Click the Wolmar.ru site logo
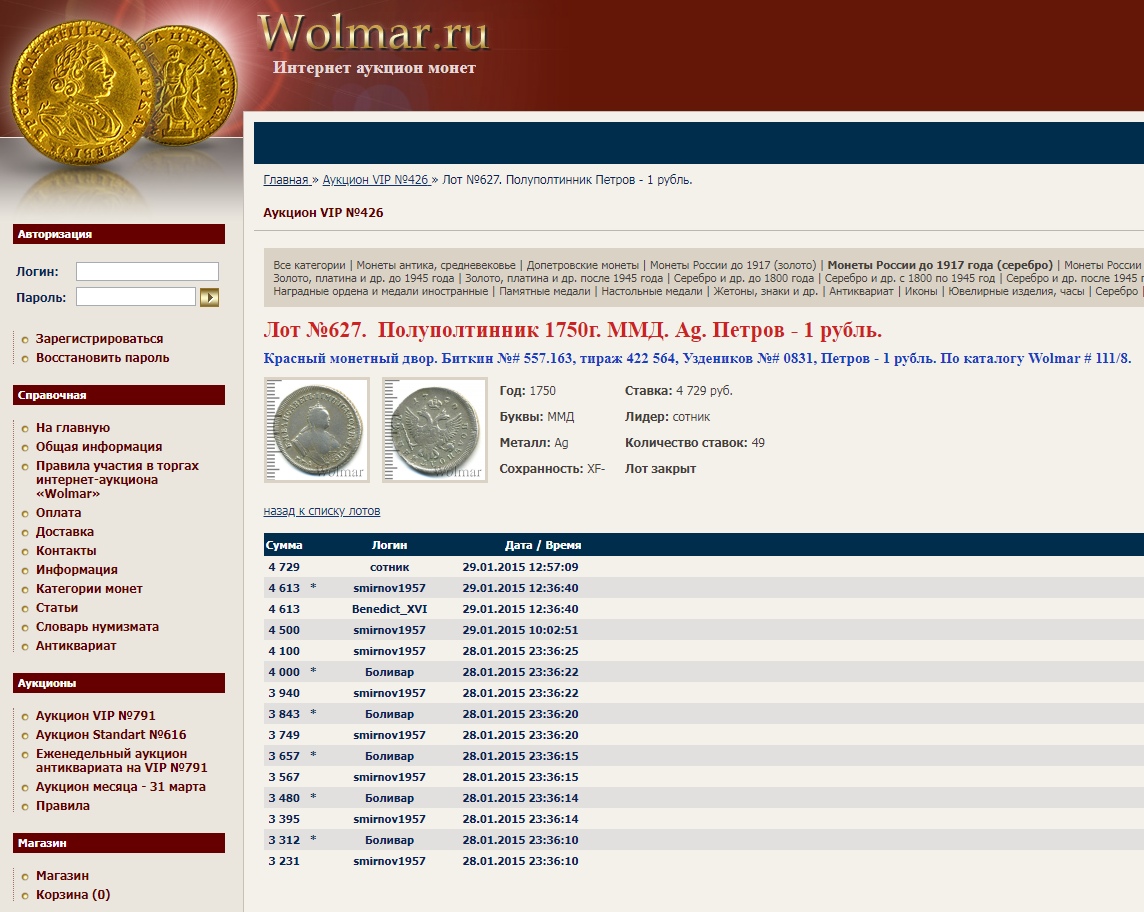Viewport: 1144px width, 912px height. click(373, 32)
